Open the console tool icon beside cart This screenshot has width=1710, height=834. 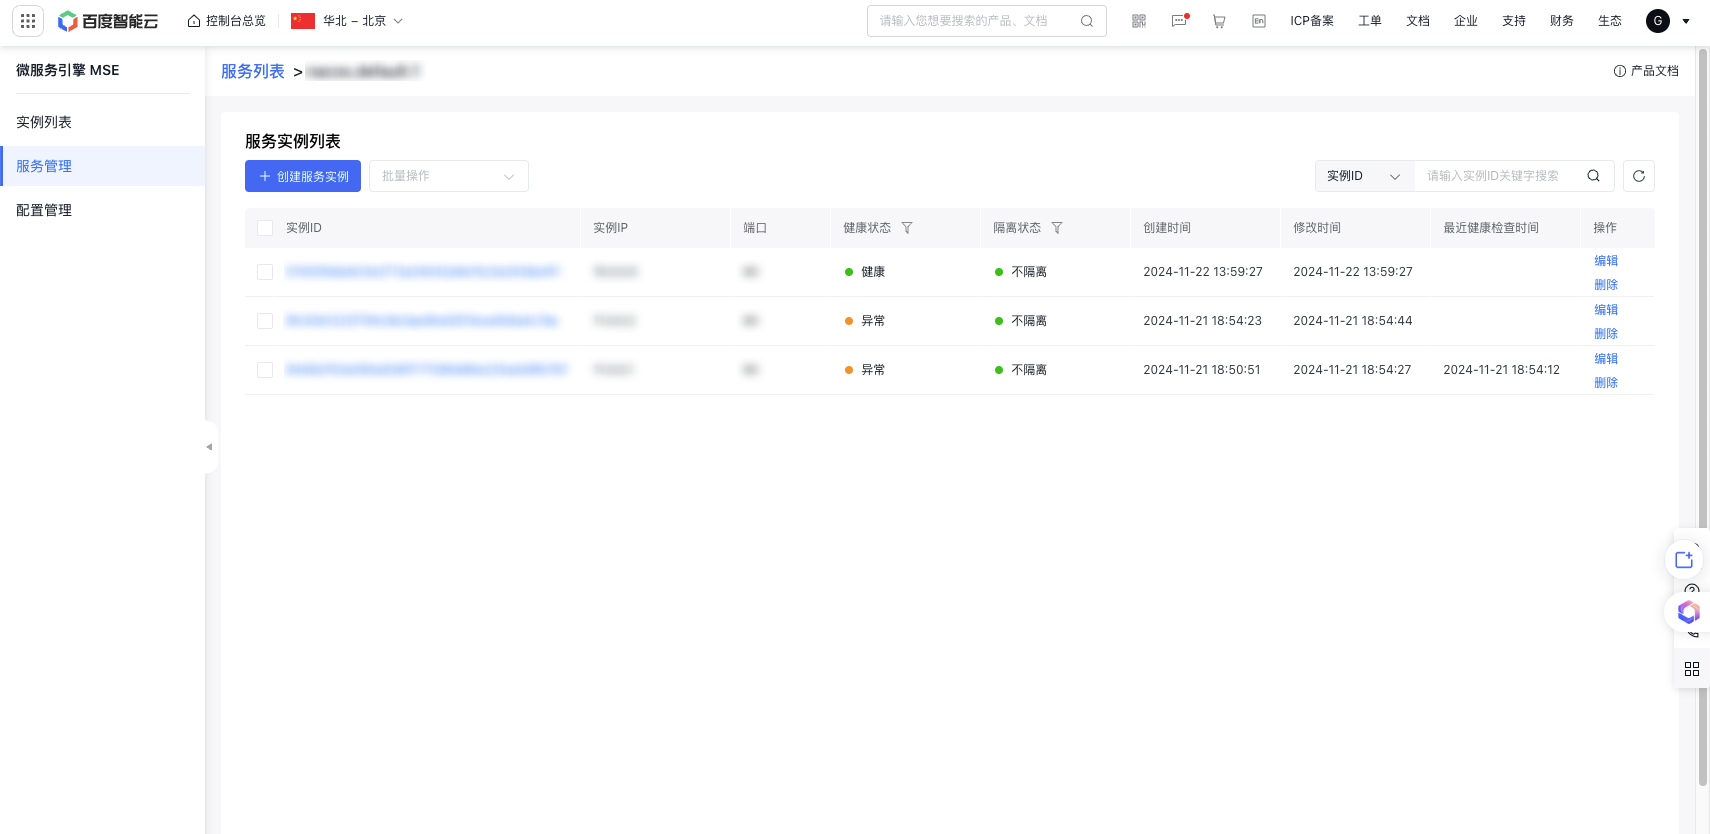pyautogui.click(x=1259, y=21)
